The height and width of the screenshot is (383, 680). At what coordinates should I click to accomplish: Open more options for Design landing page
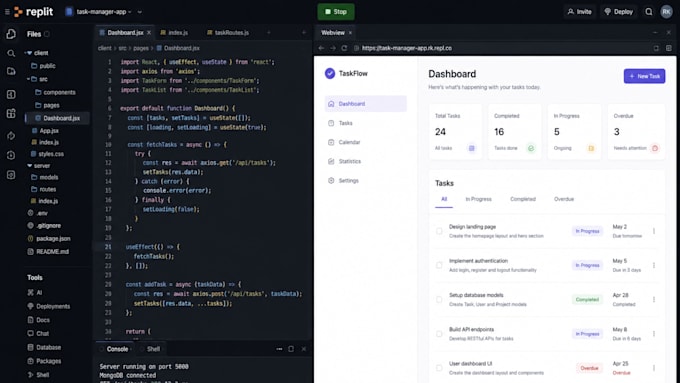coord(654,231)
